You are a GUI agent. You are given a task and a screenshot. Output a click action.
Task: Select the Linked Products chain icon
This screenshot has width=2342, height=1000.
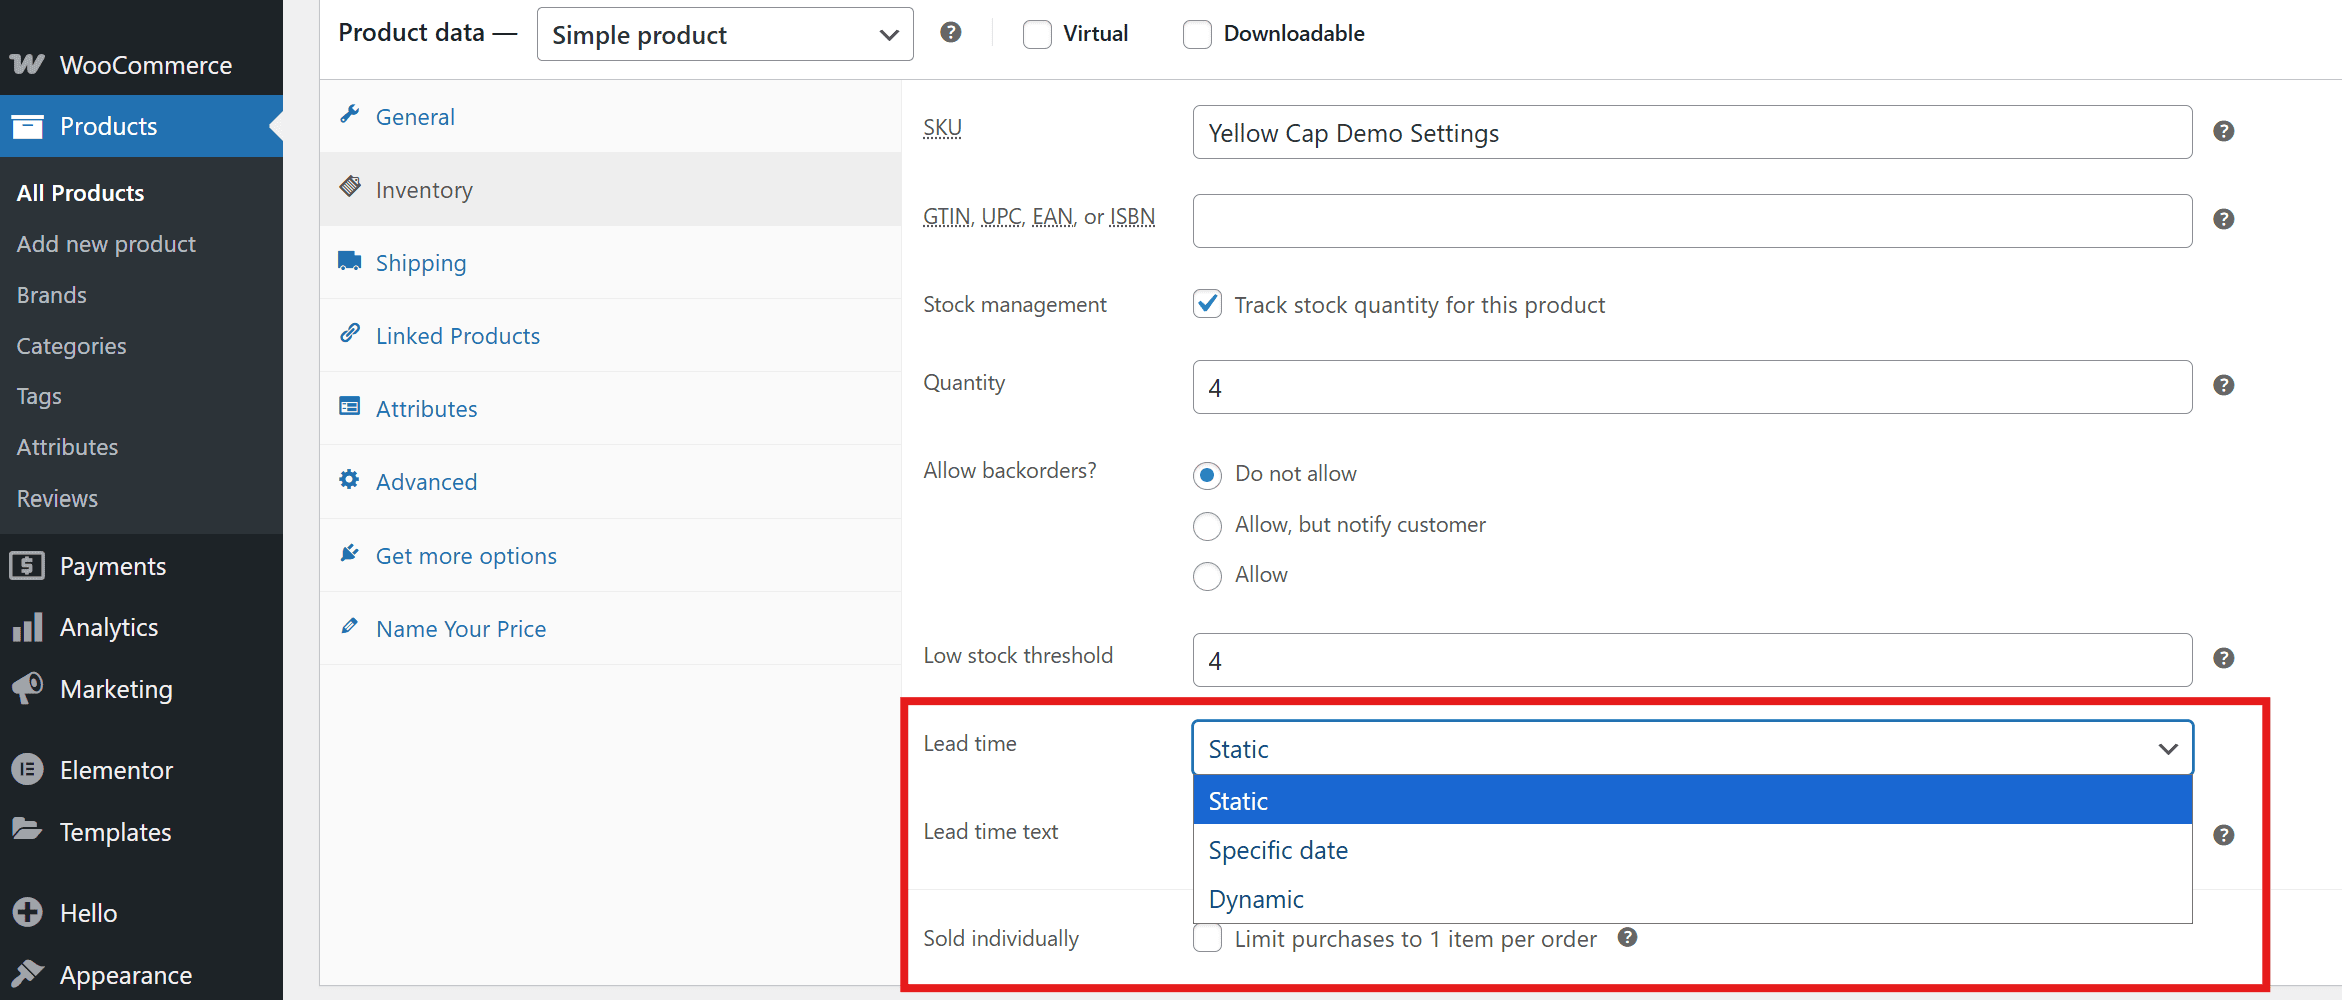349,333
